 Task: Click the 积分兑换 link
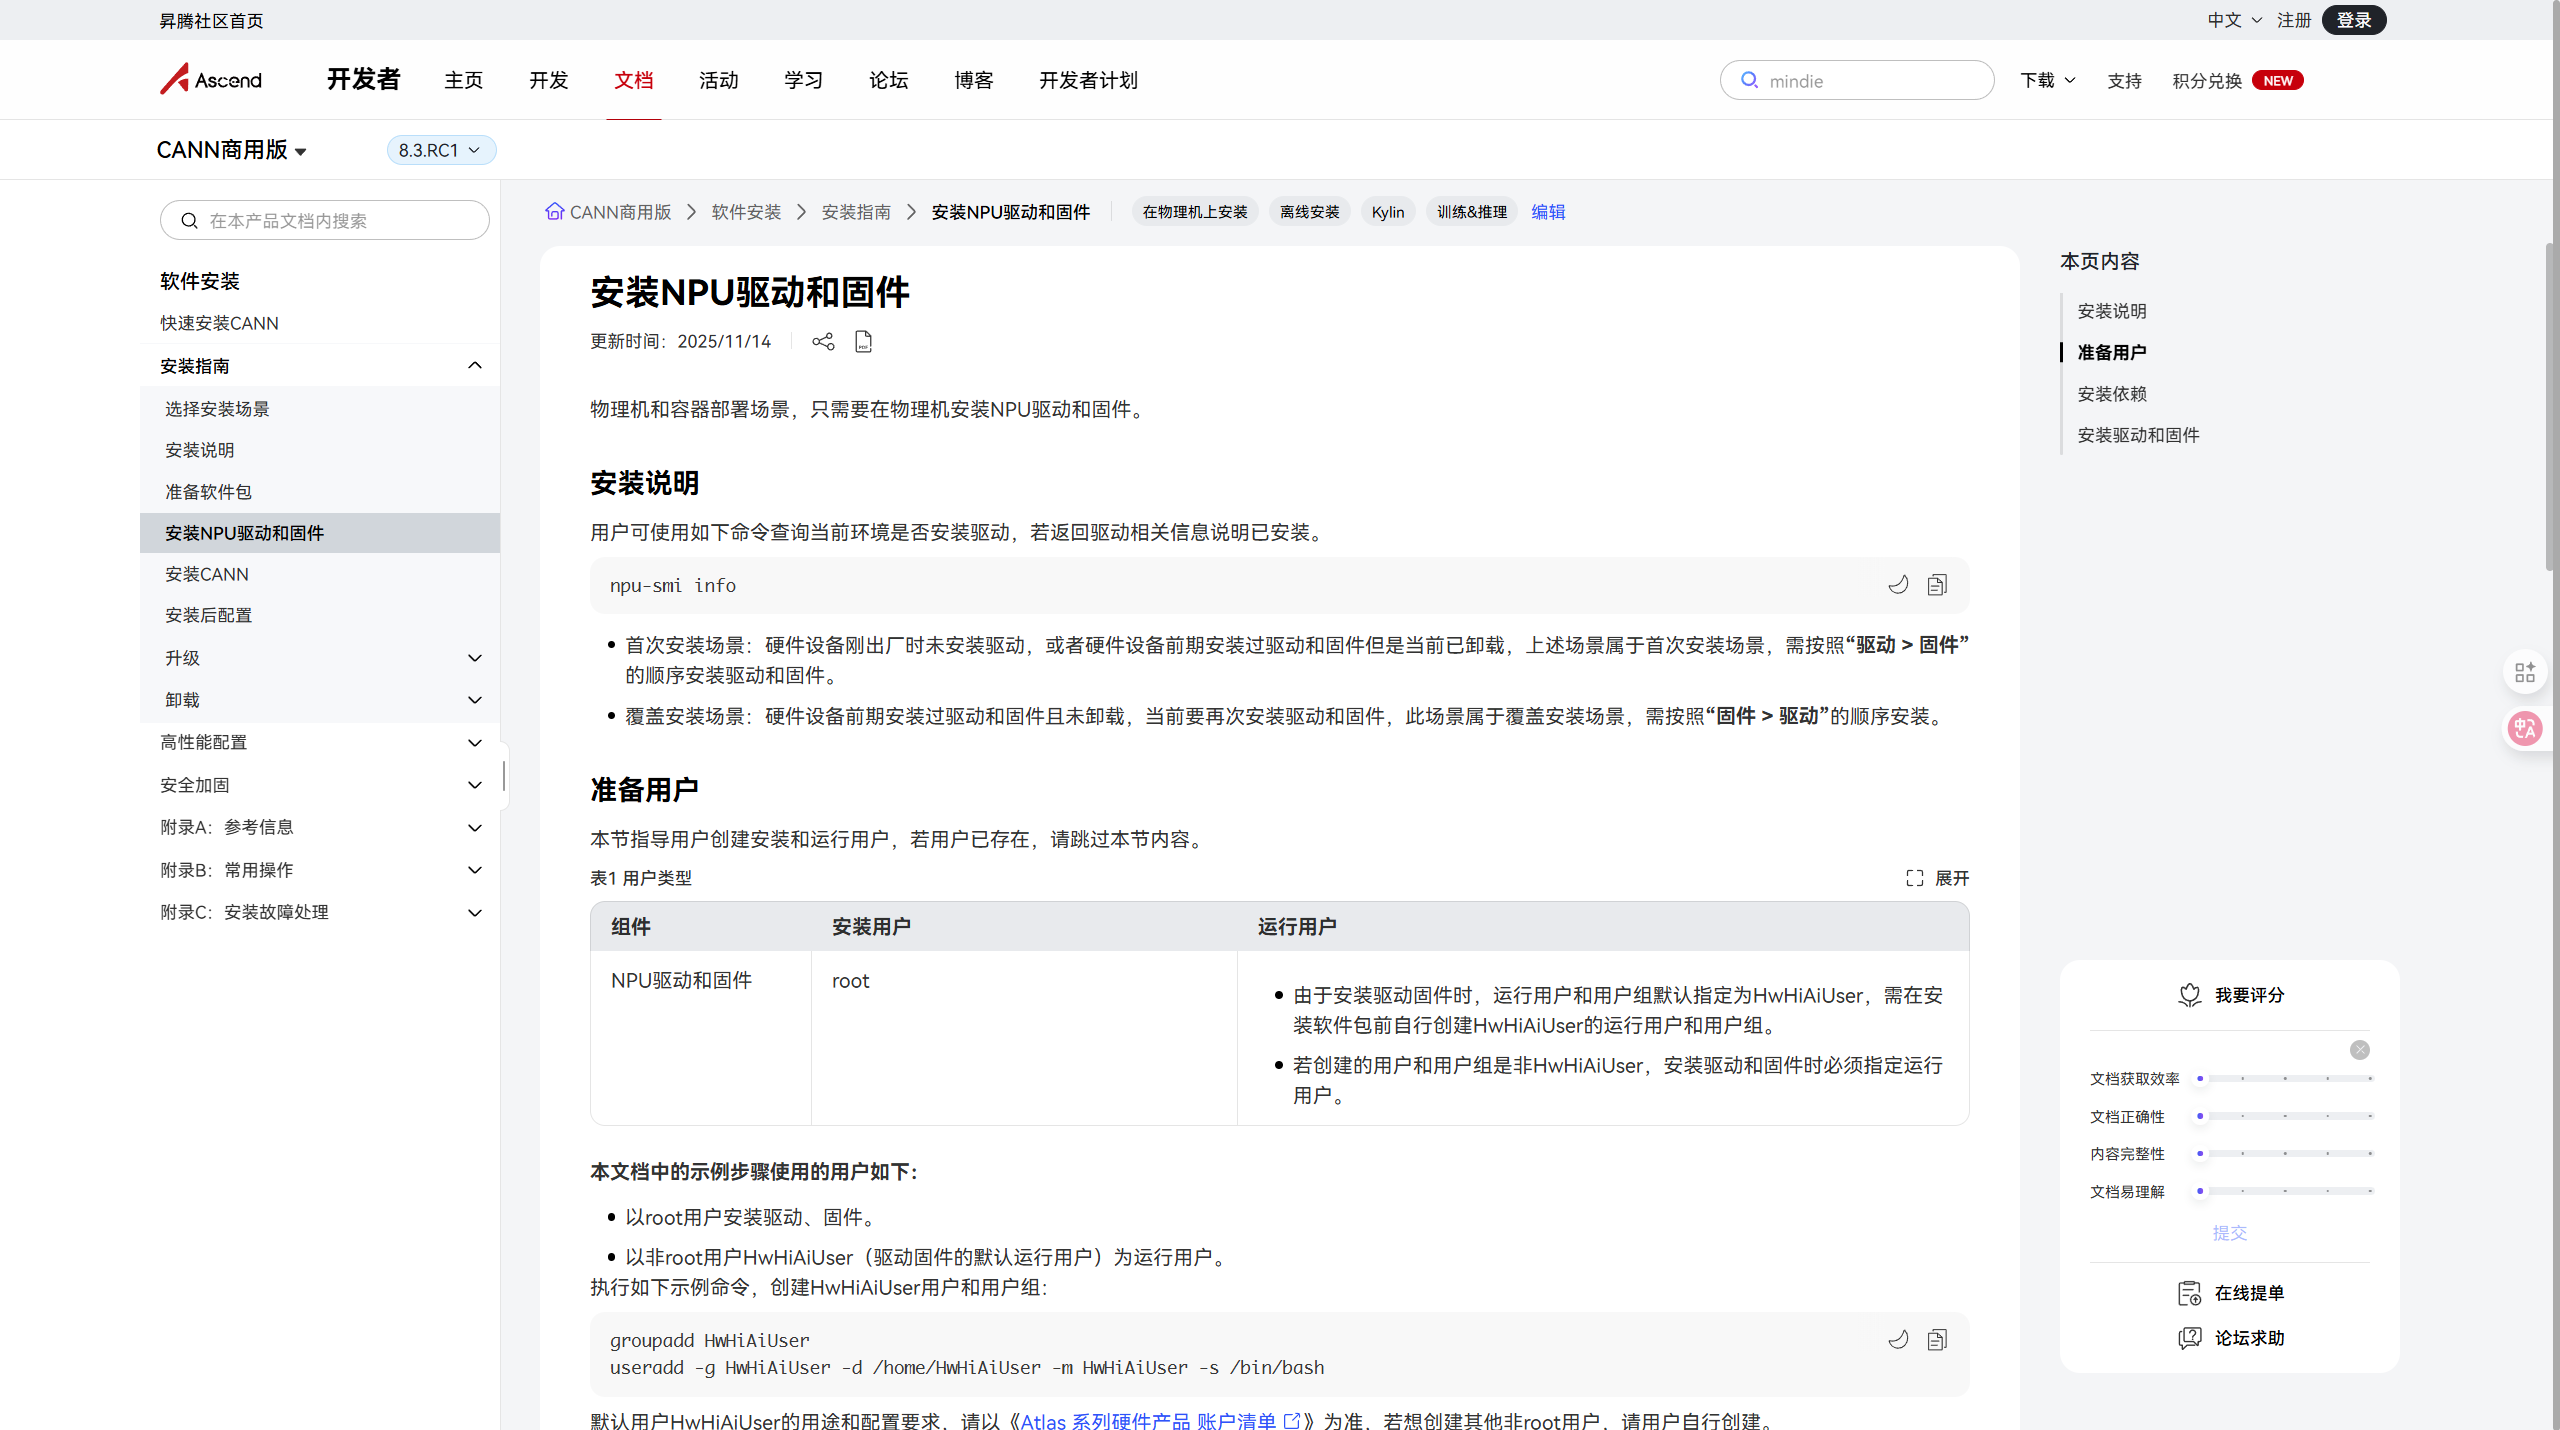coord(2207,81)
